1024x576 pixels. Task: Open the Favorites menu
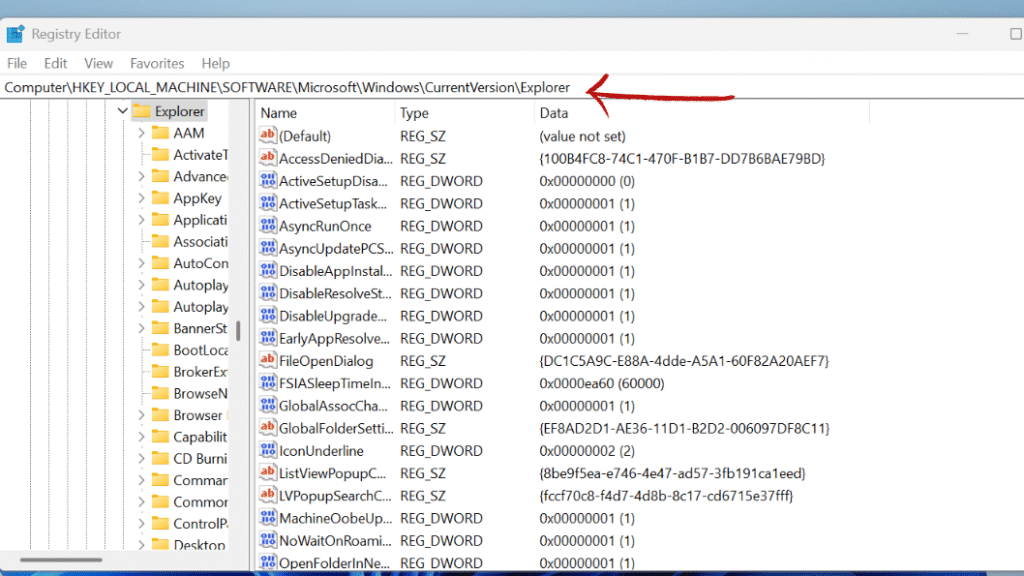pos(157,63)
